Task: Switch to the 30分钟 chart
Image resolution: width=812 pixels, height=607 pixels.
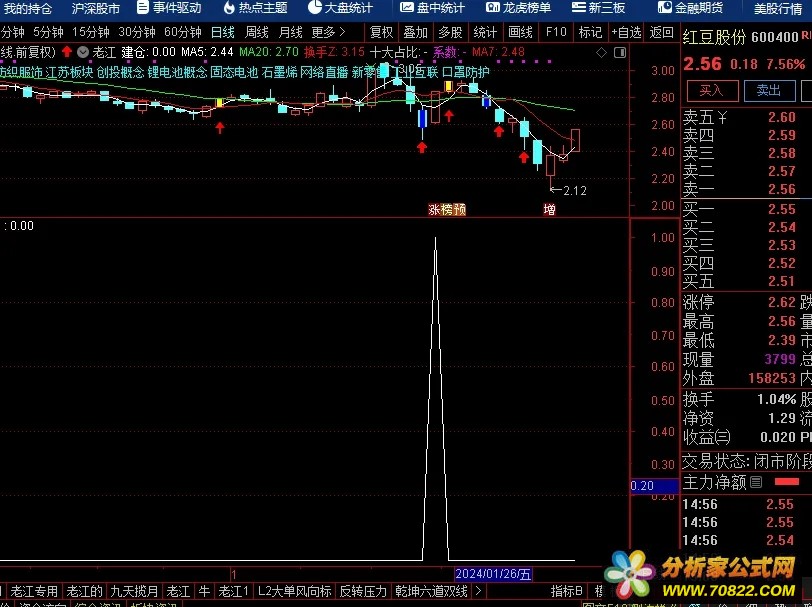Action: (137, 32)
